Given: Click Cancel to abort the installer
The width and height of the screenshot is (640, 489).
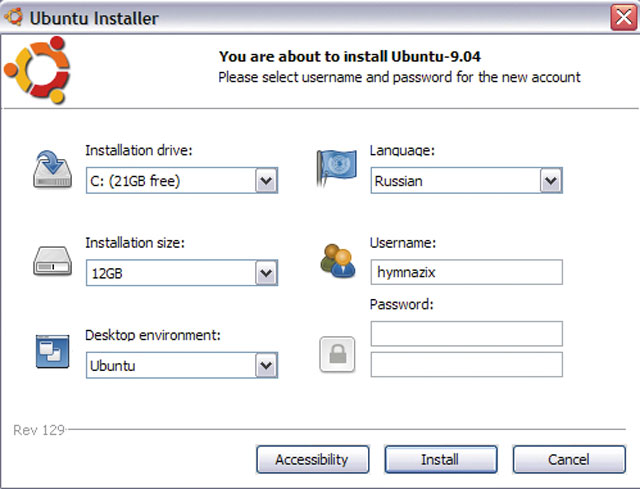Looking at the screenshot, I should 569,460.
